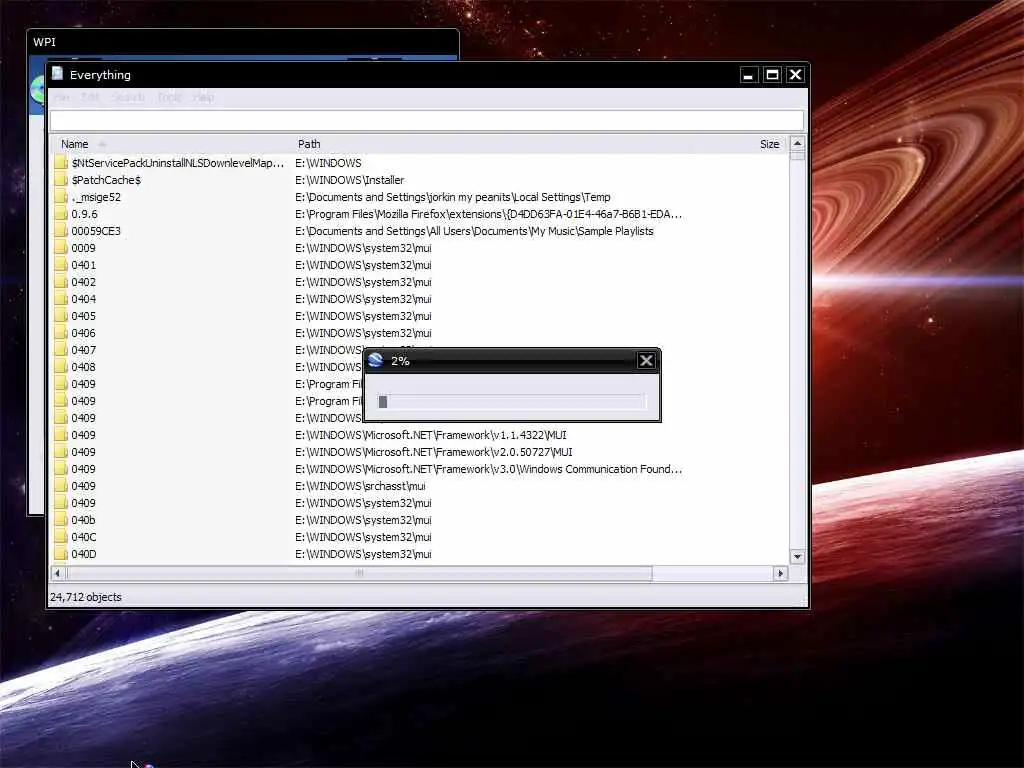Viewport: 1024px width, 768px height.
Task: Open the Tools menu in Everything
Action: click(168, 97)
